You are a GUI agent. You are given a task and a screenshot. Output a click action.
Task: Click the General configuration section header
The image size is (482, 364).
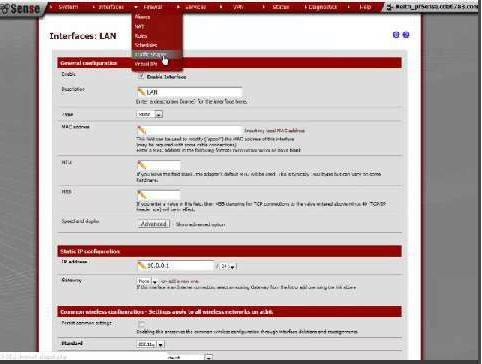(x=229, y=63)
